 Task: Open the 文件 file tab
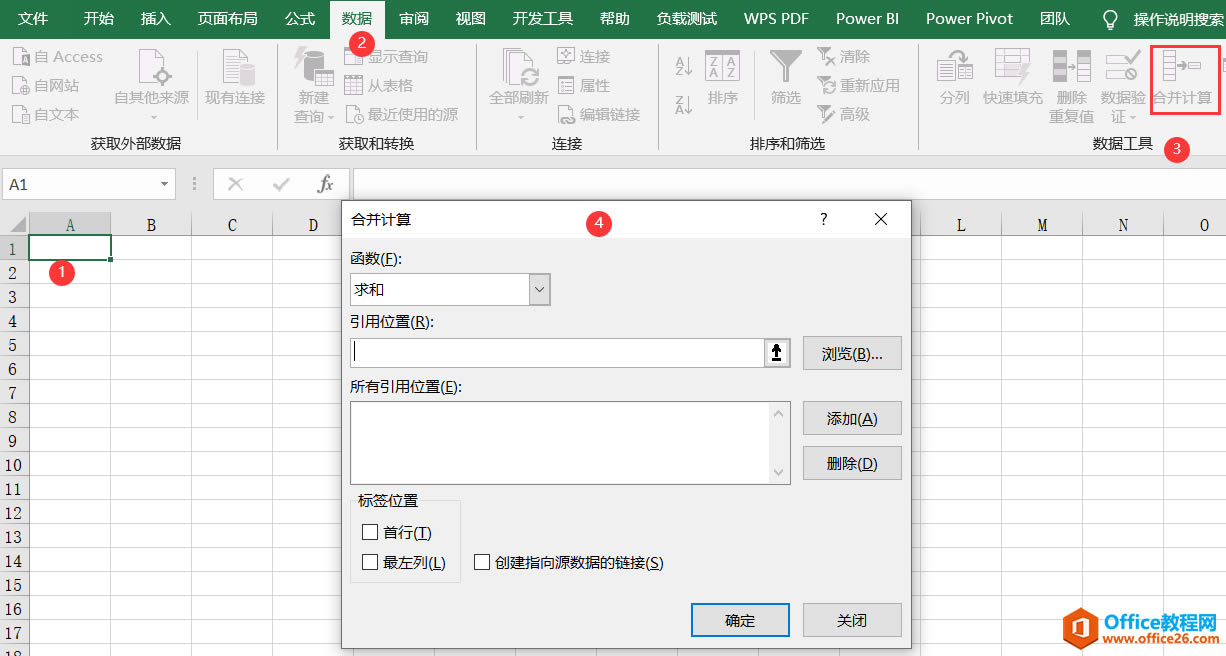click(33, 19)
